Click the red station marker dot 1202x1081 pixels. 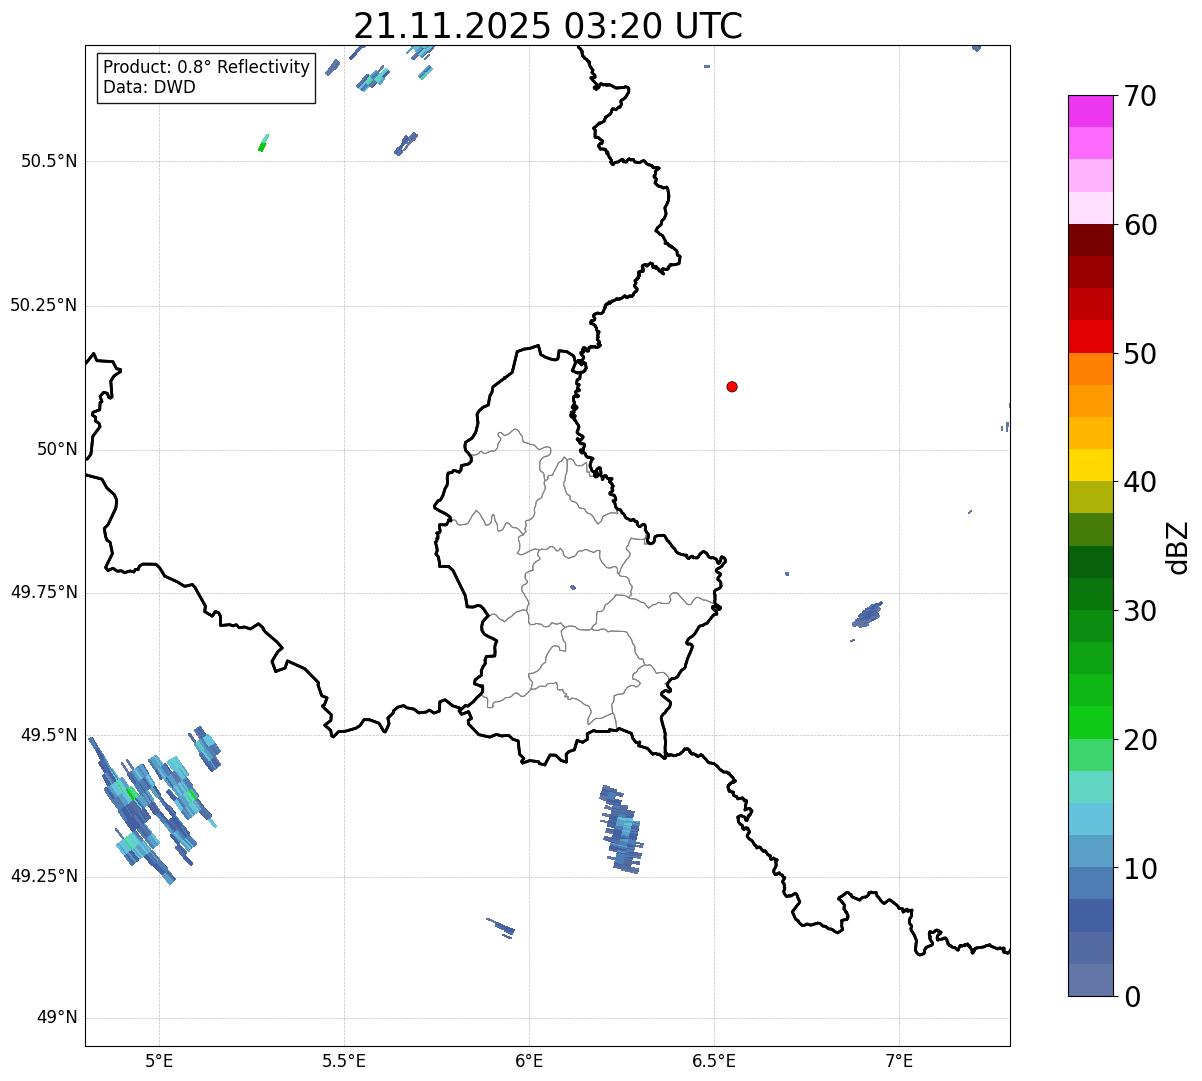point(732,386)
